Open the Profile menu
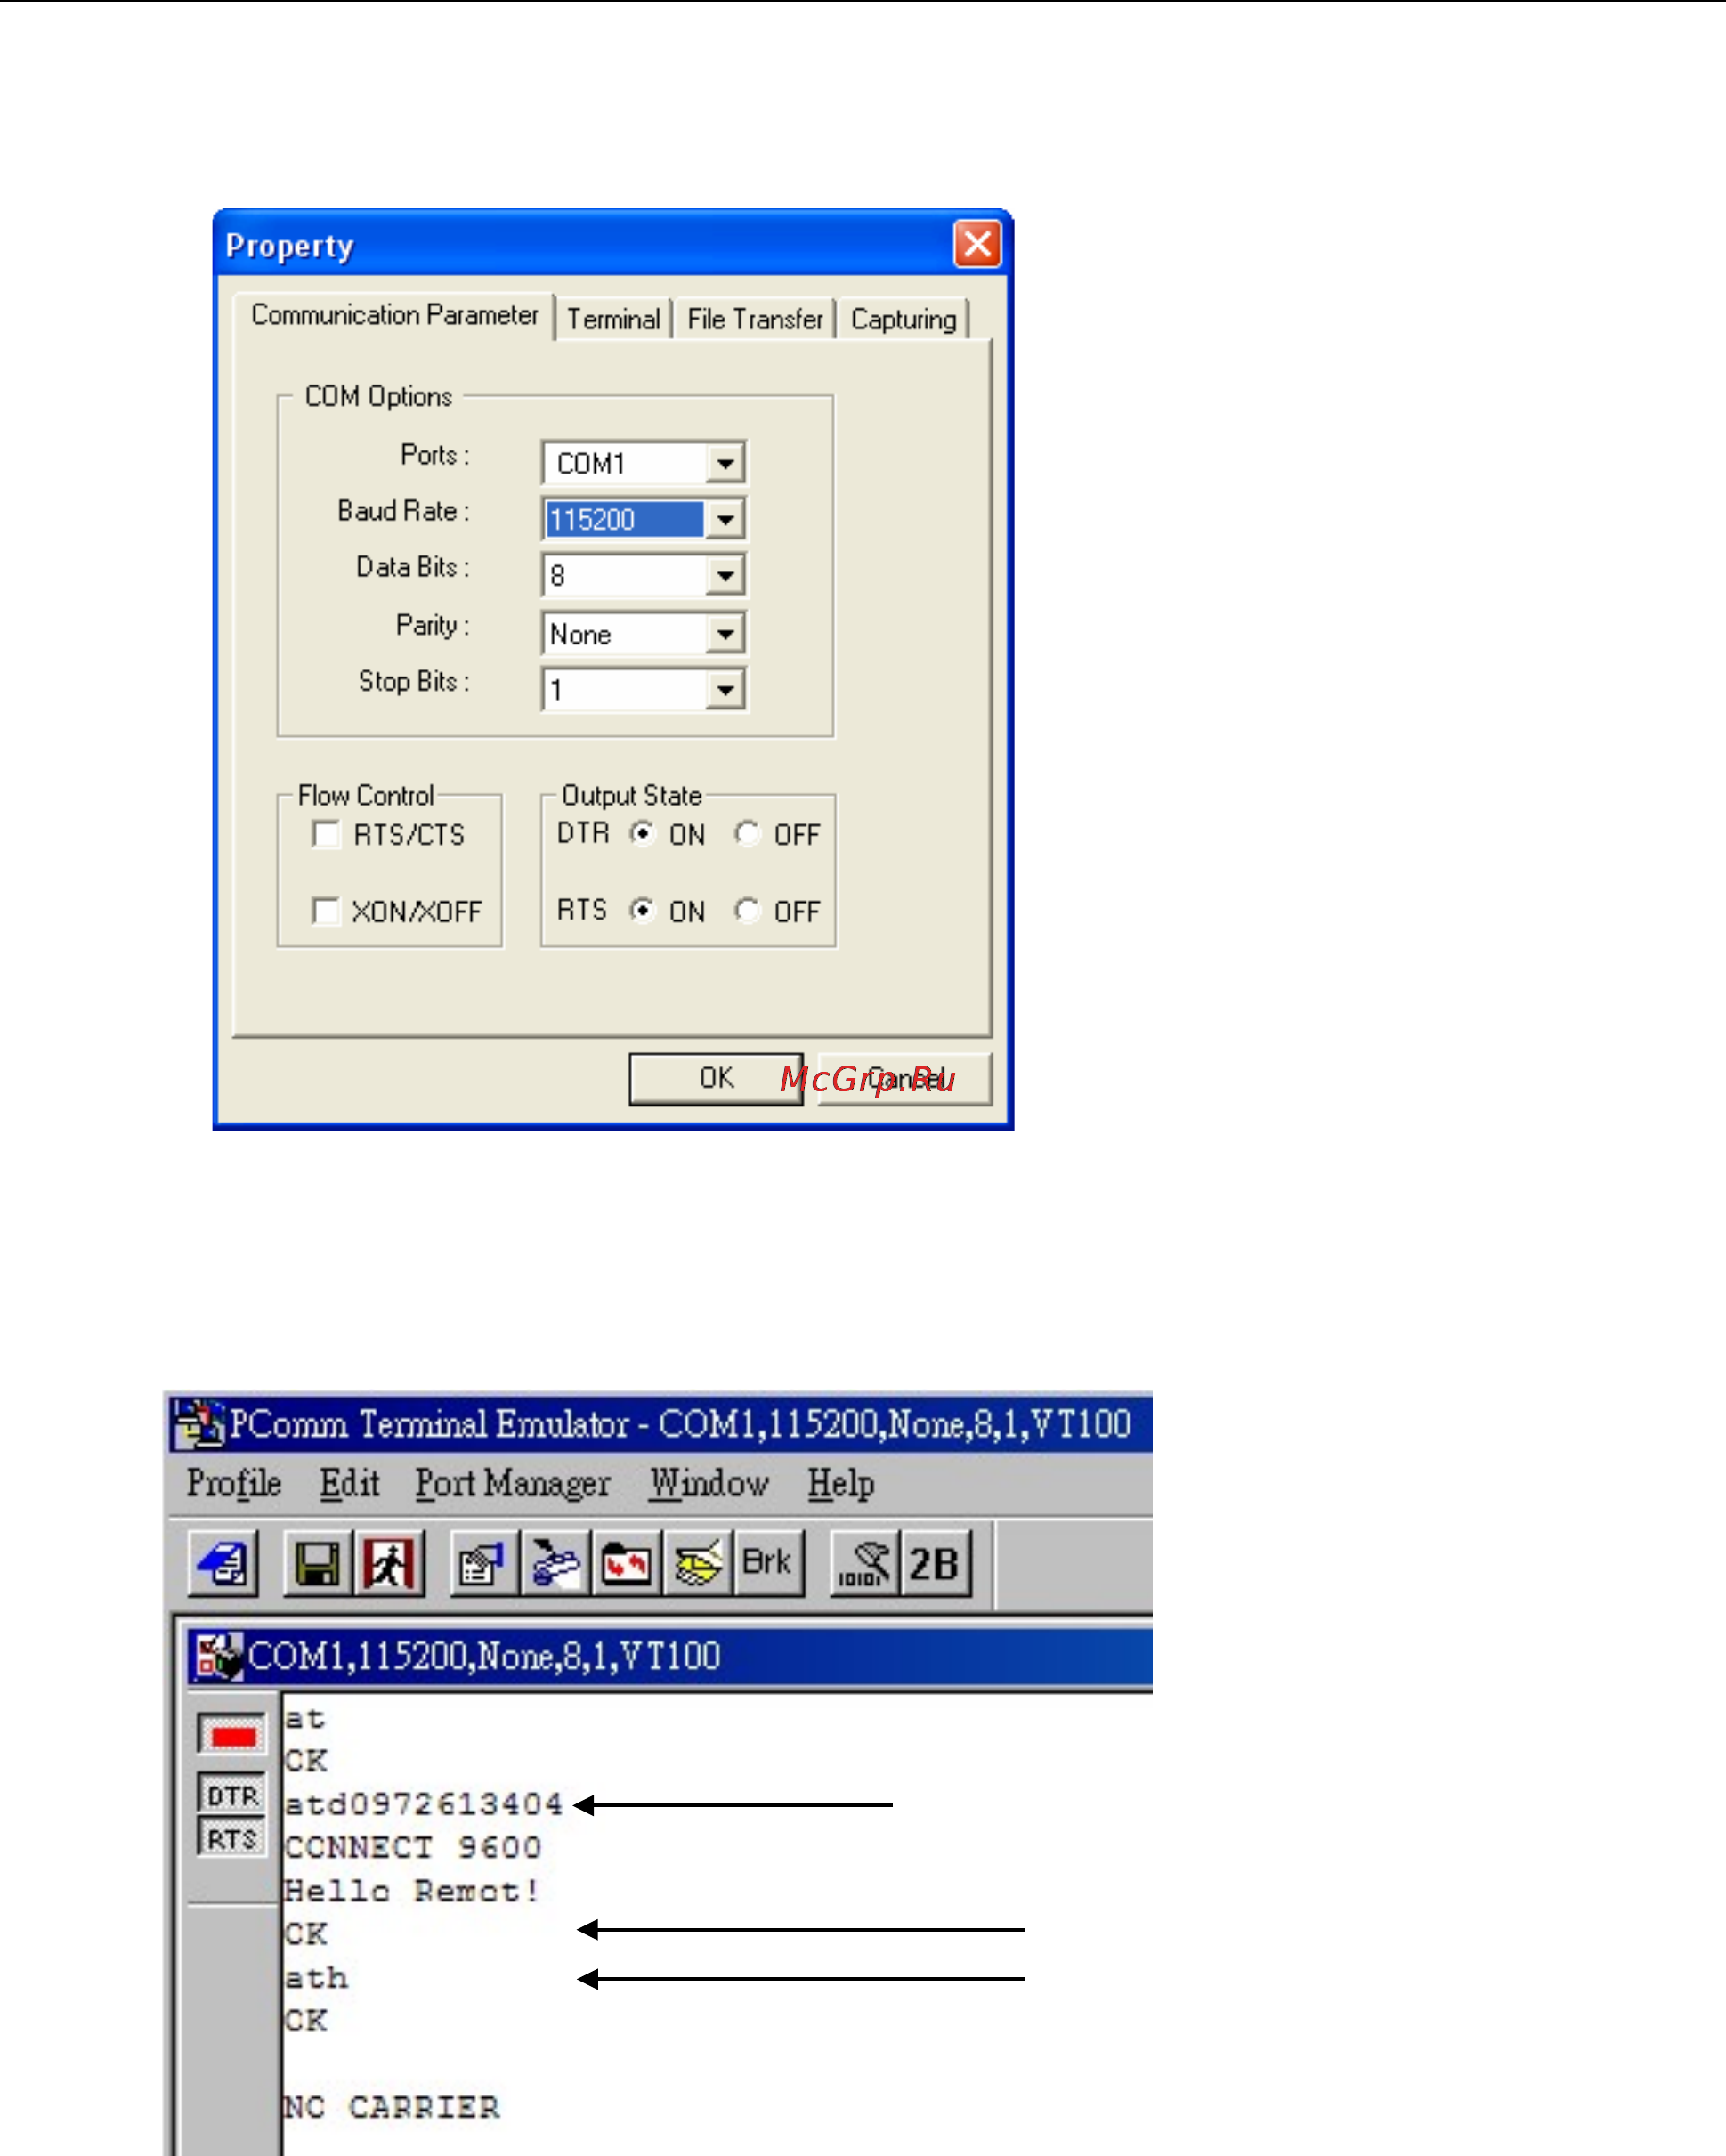This screenshot has height=2156, width=1726. pos(234,1483)
